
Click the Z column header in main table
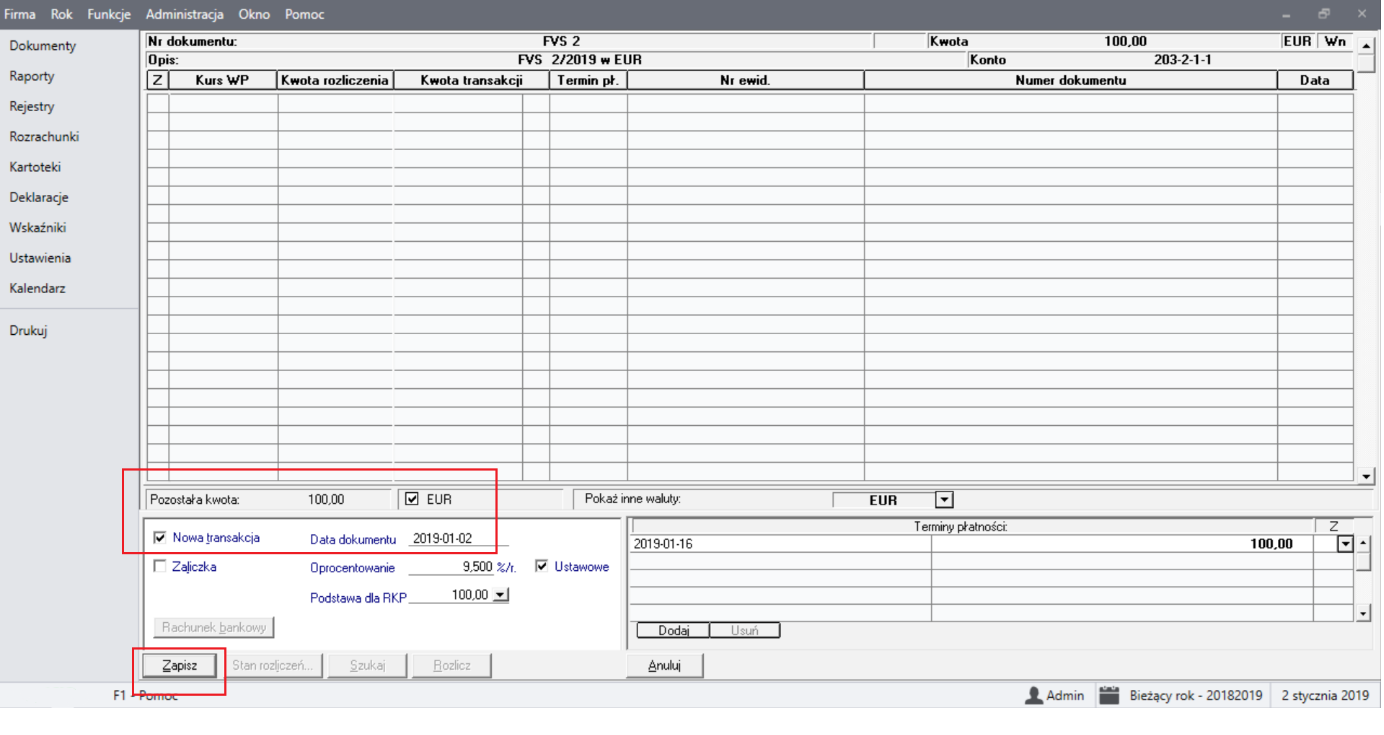pos(157,80)
